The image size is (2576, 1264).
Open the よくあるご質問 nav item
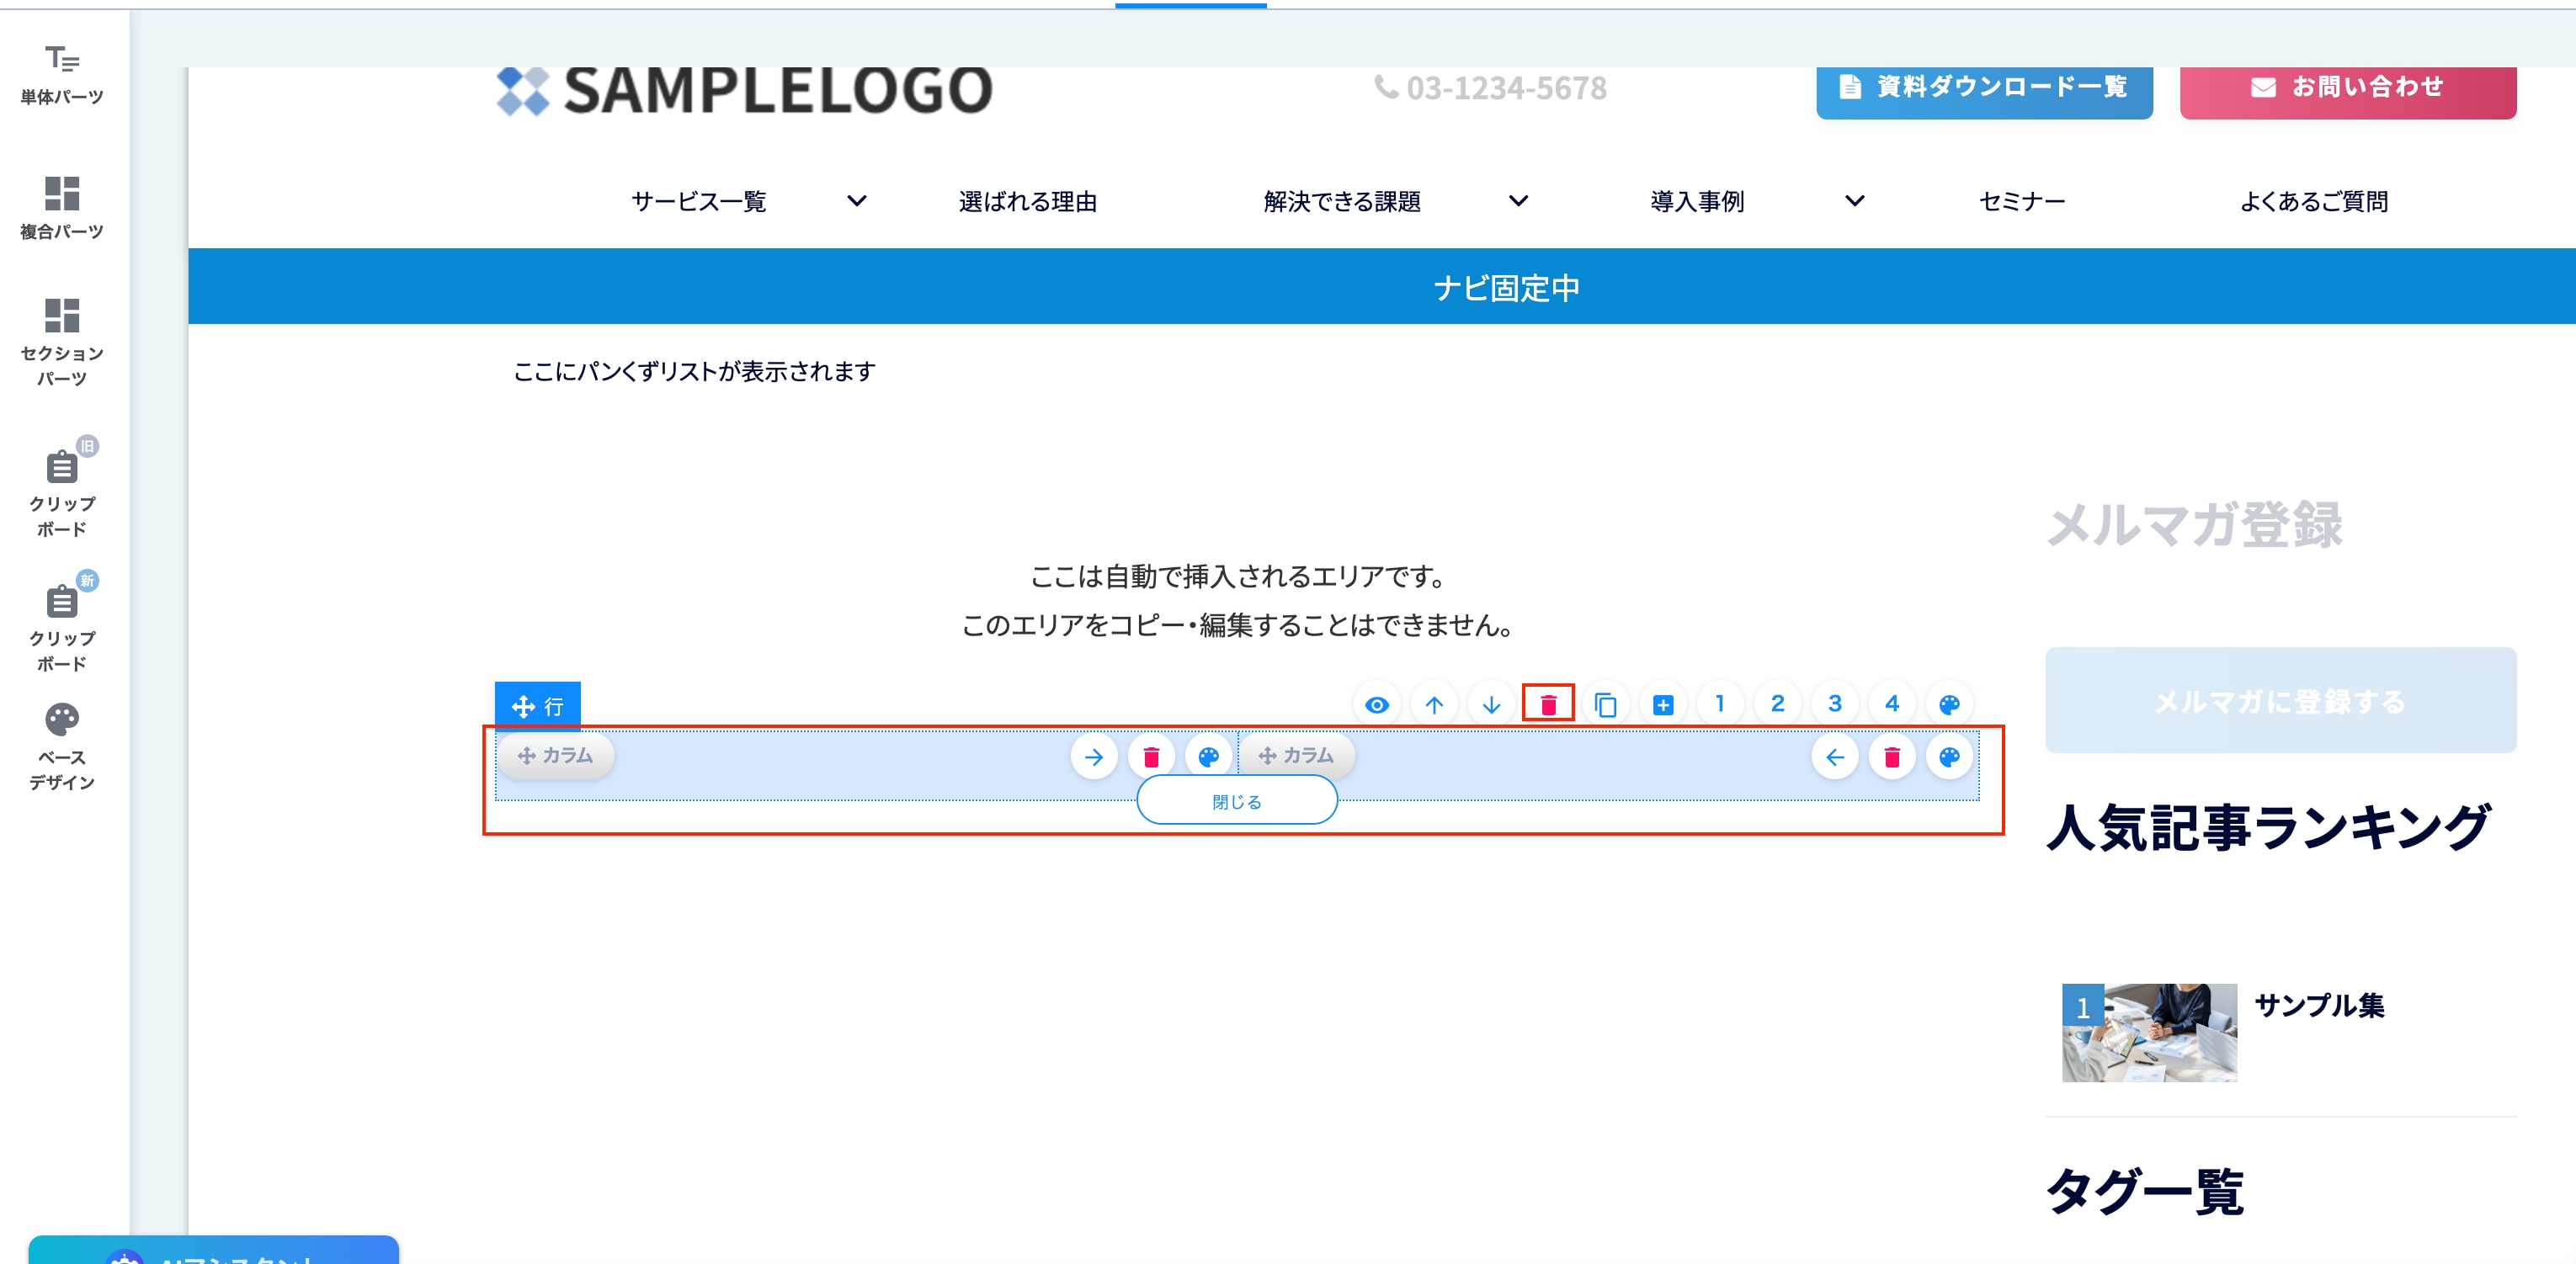pos(2314,201)
